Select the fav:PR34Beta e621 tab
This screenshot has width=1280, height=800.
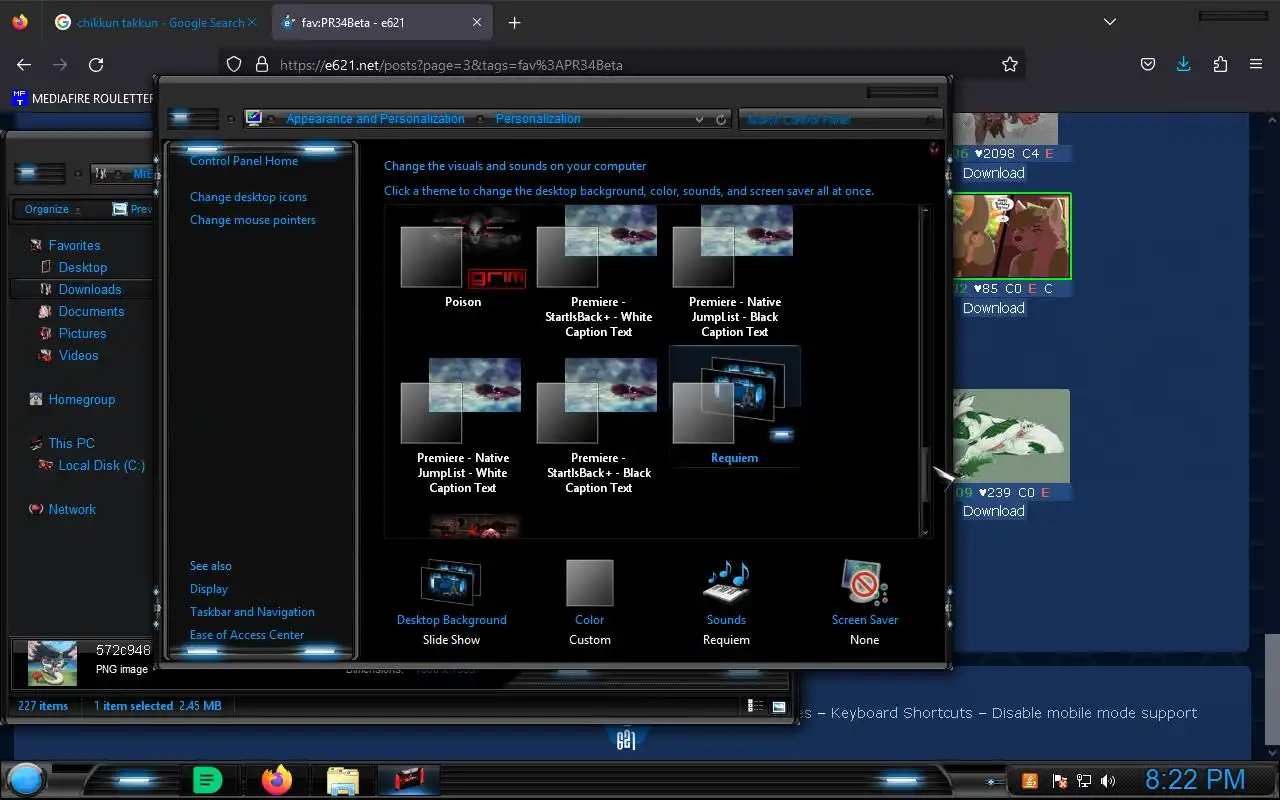click(x=380, y=22)
